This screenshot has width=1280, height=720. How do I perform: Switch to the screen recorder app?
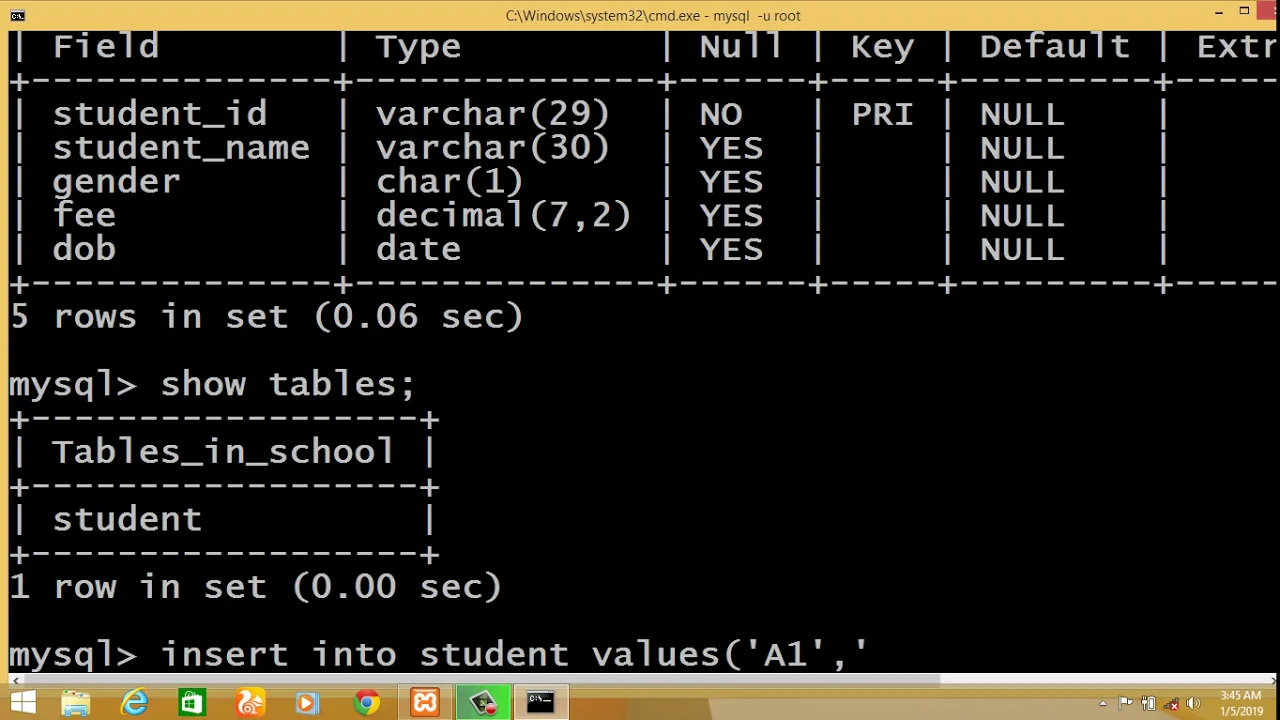pyautogui.click(x=483, y=703)
